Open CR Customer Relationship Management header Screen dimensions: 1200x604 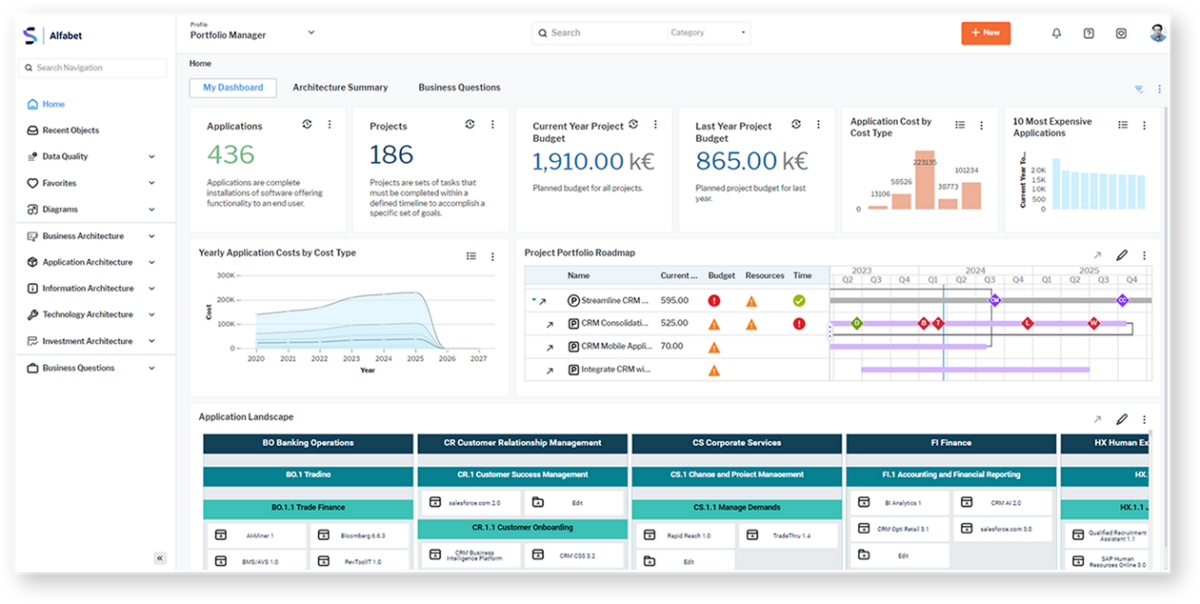pos(523,443)
